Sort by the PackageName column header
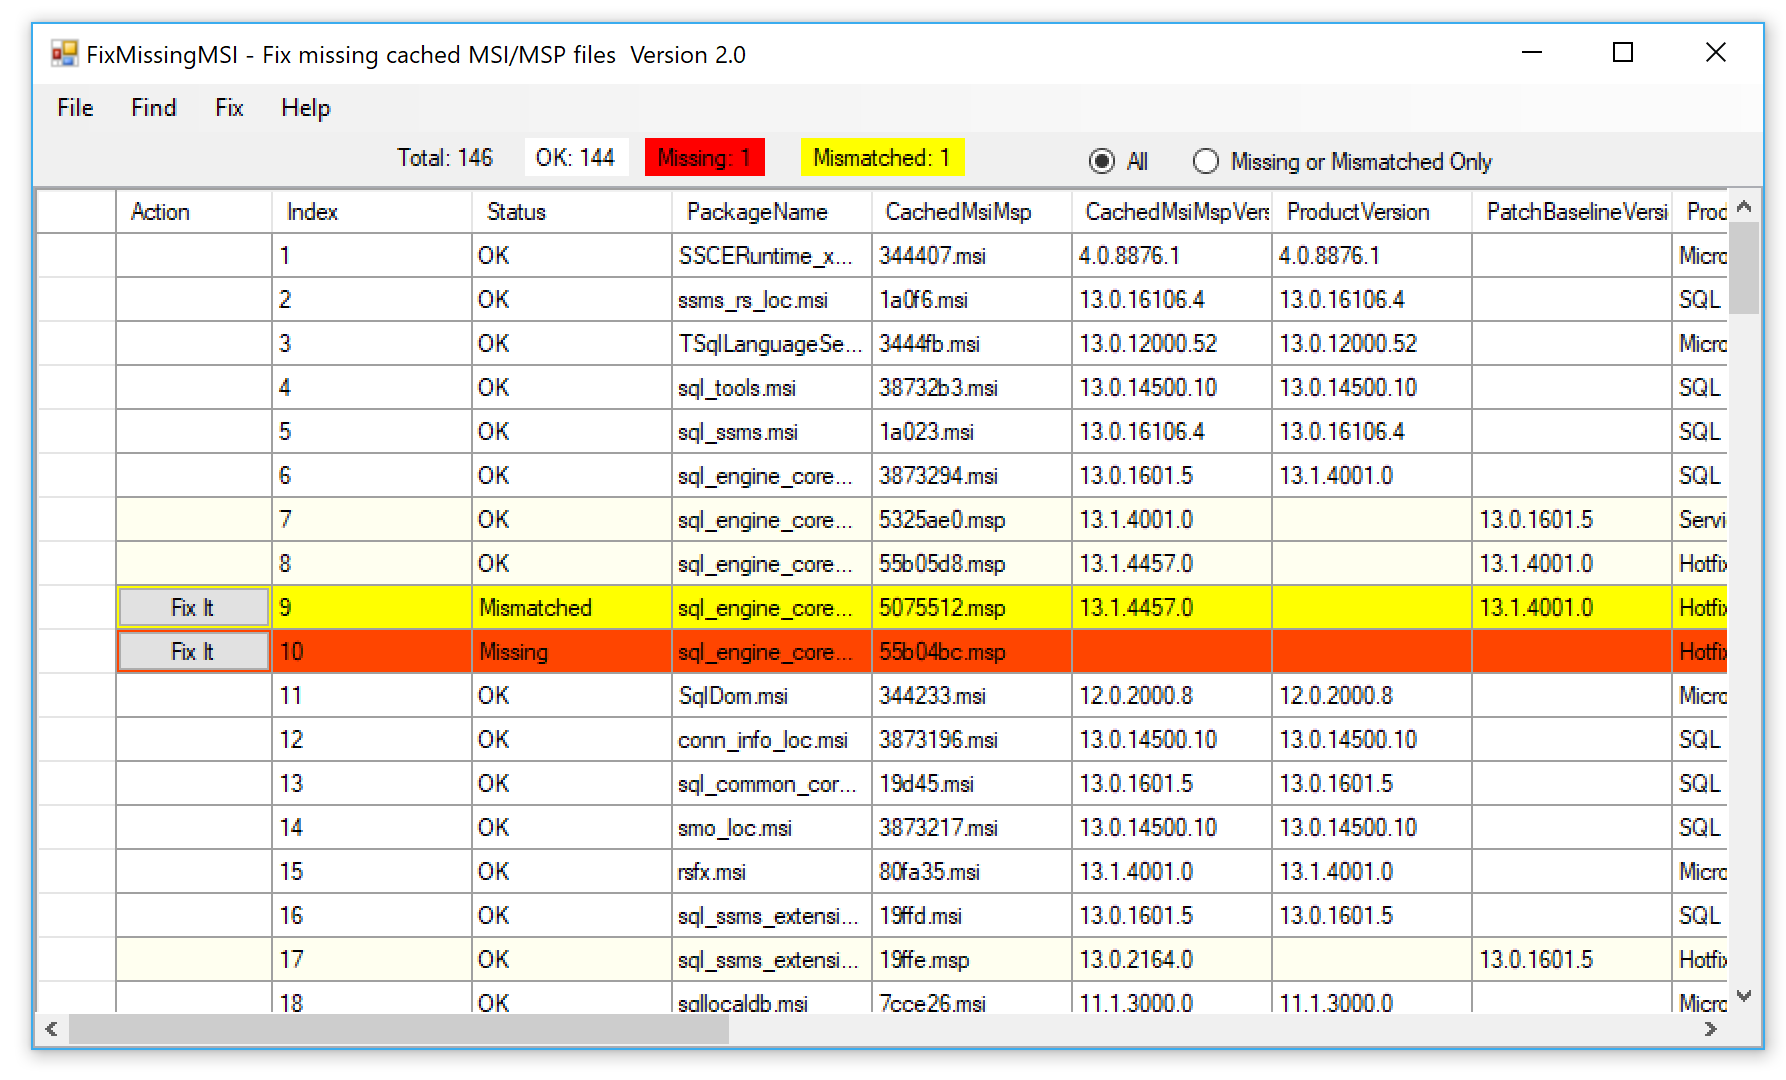This screenshot has width=1786, height=1080. point(757,211)
